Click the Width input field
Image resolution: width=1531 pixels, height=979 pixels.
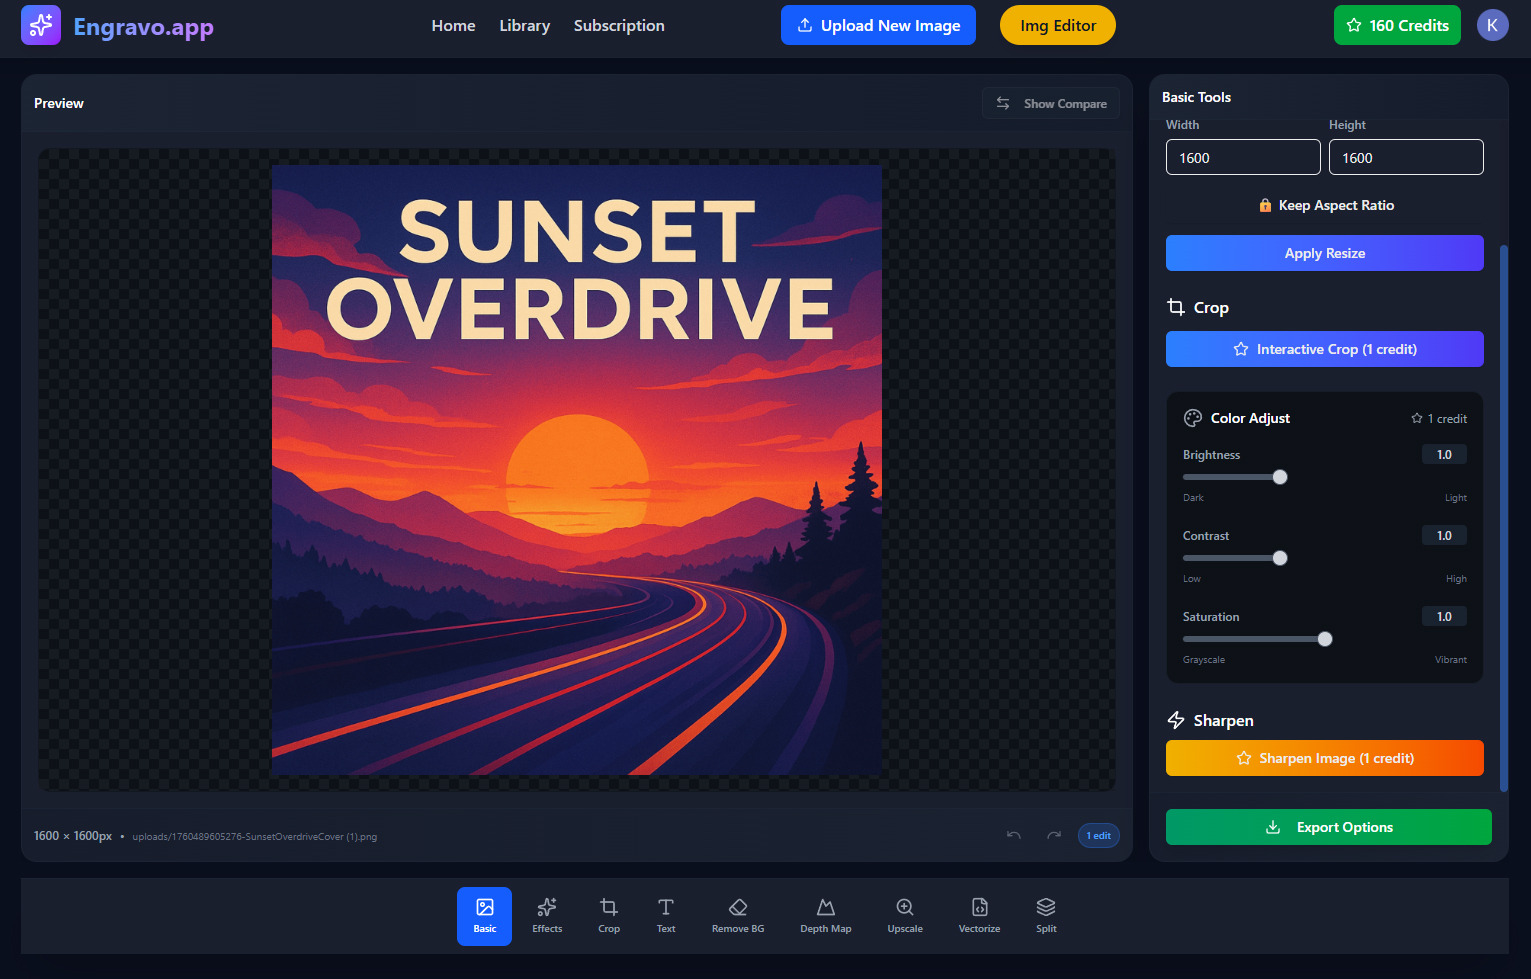coord(1242,158)
